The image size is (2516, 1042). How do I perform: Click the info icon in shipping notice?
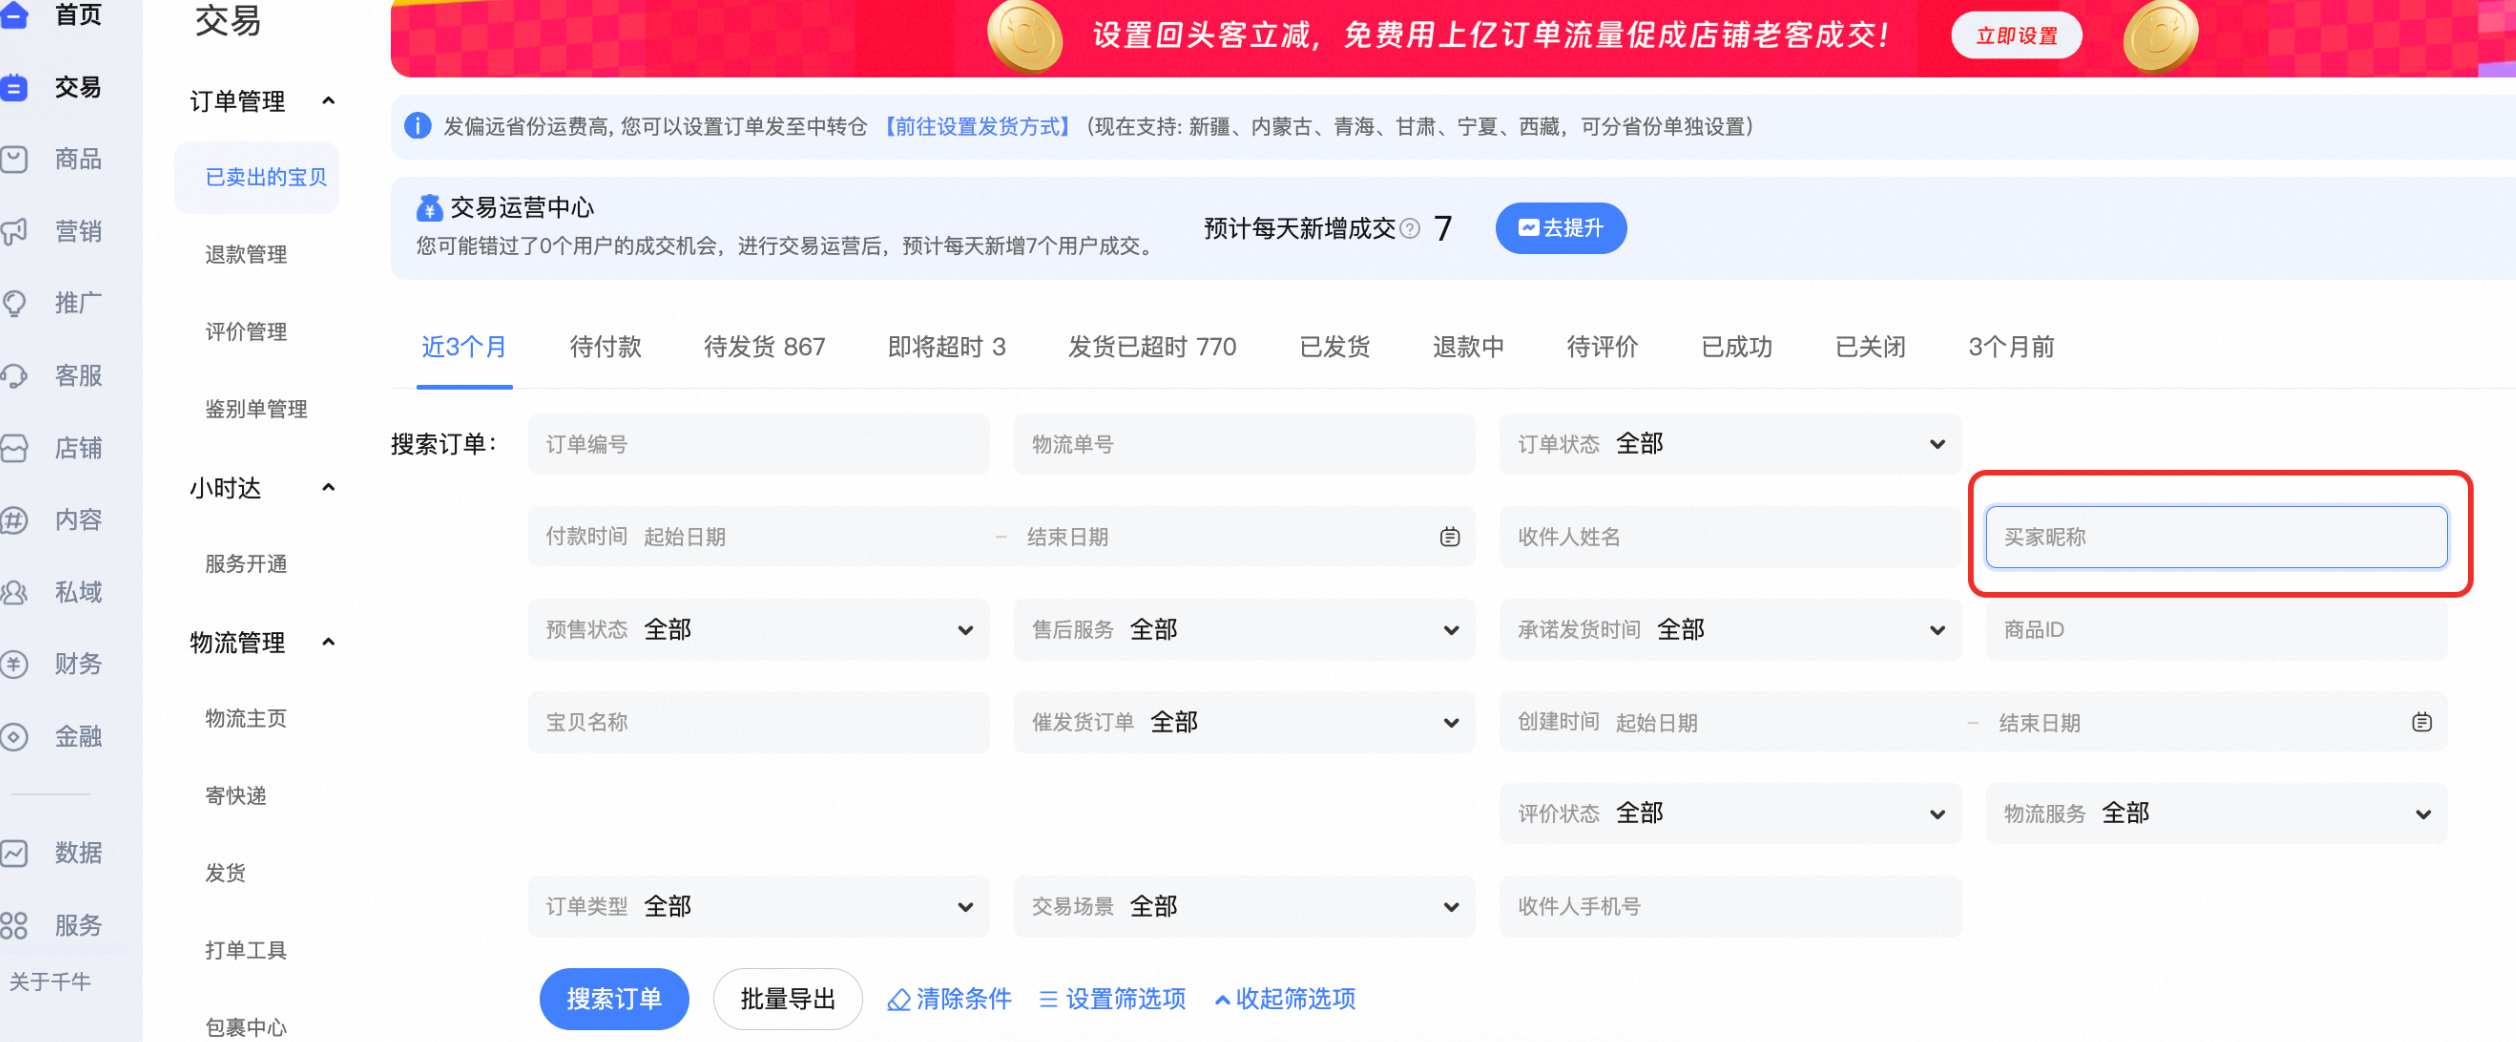point(417,126)
